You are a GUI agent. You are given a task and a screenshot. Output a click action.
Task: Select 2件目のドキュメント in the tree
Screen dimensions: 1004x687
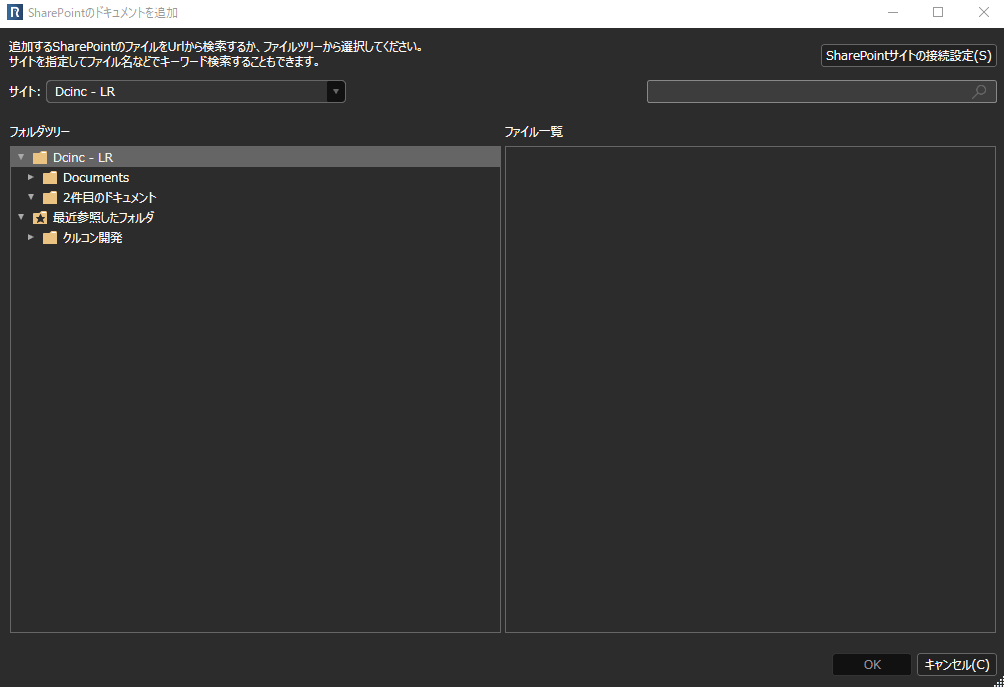(x=109, y=197)
